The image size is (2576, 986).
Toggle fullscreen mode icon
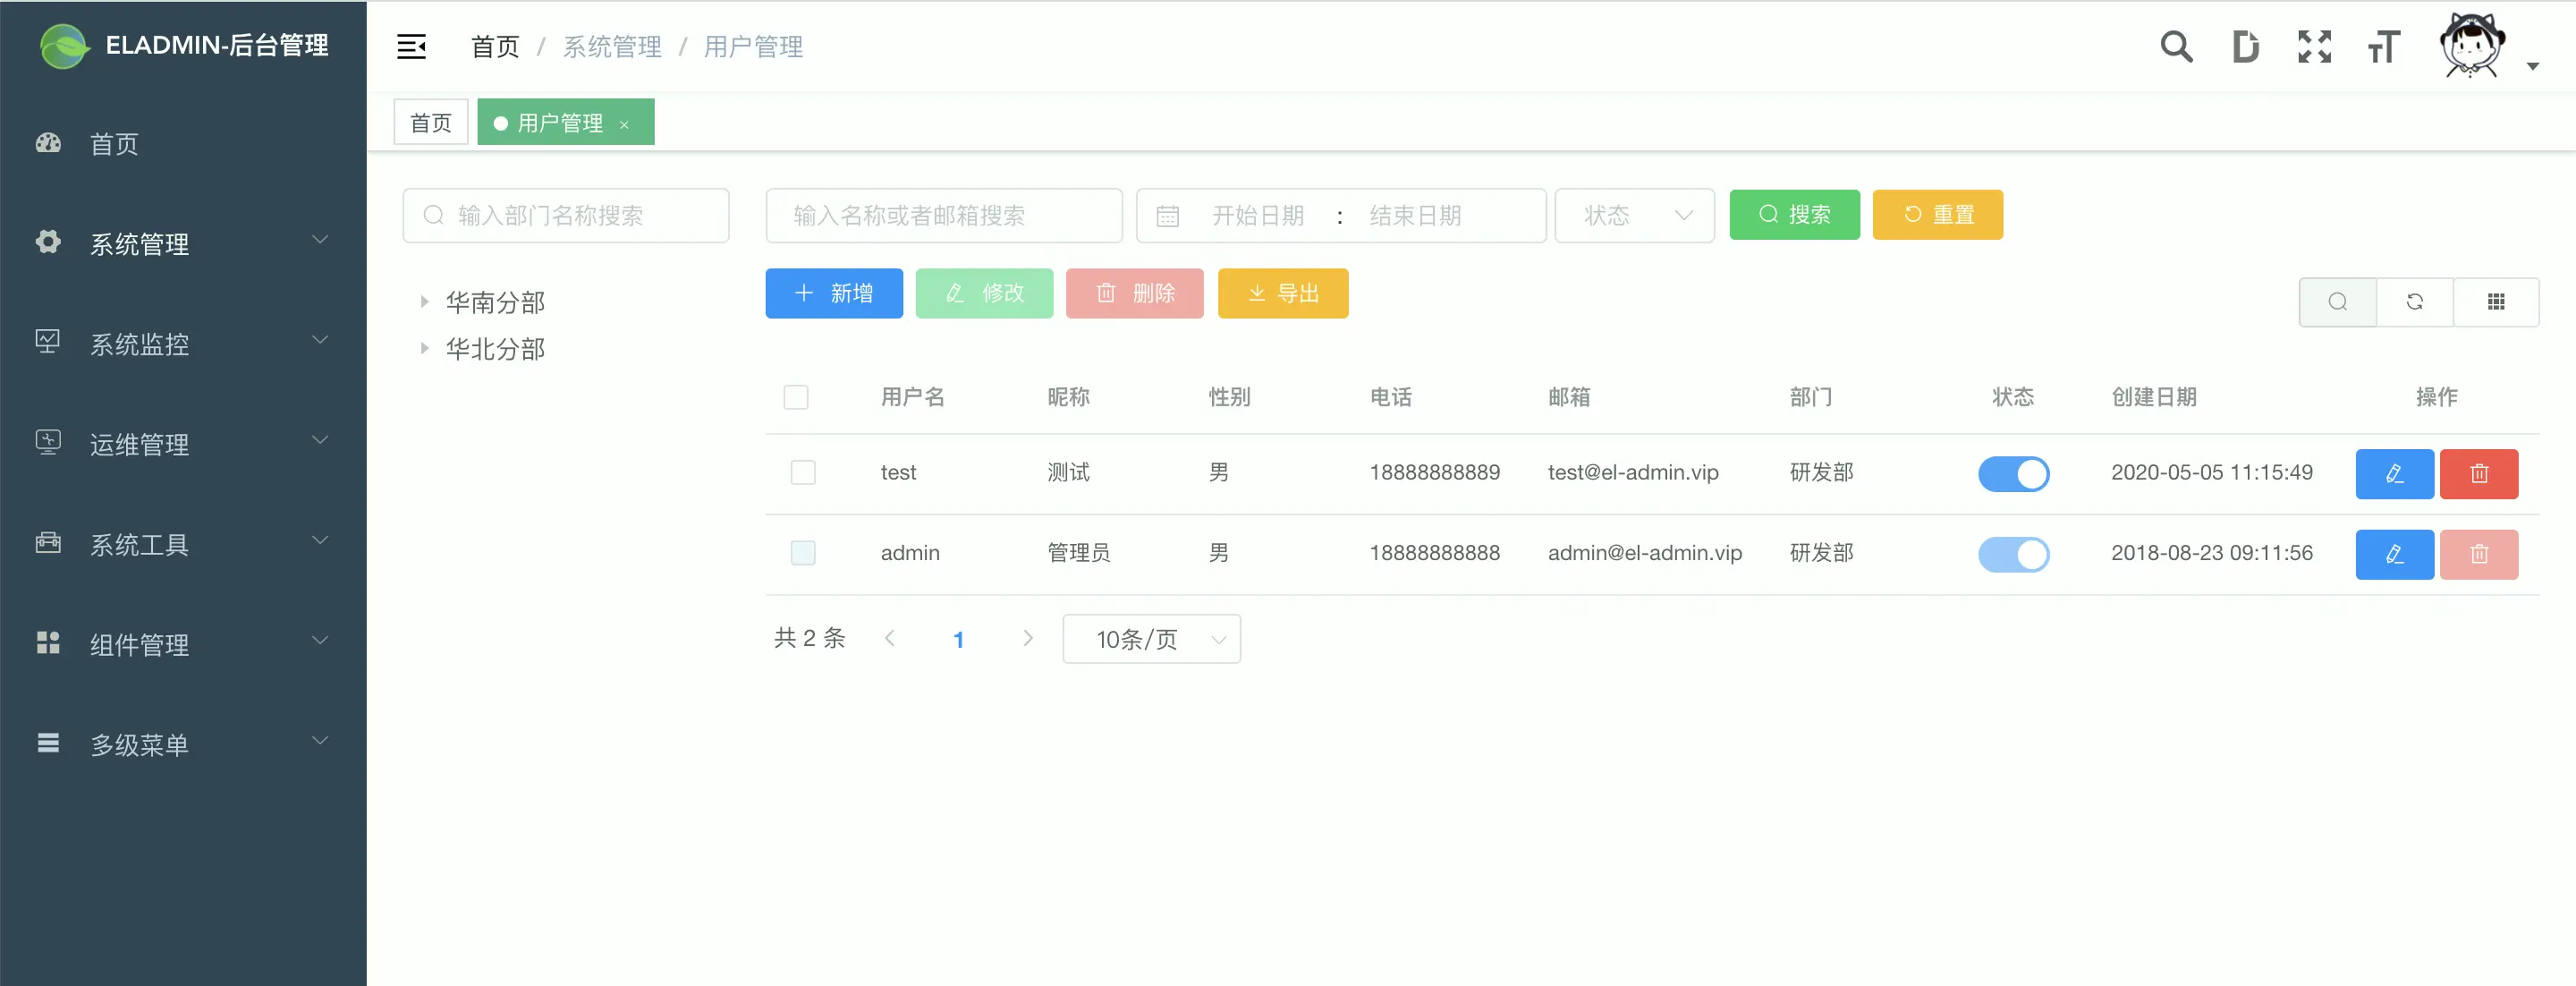(x=2314, y=46)
